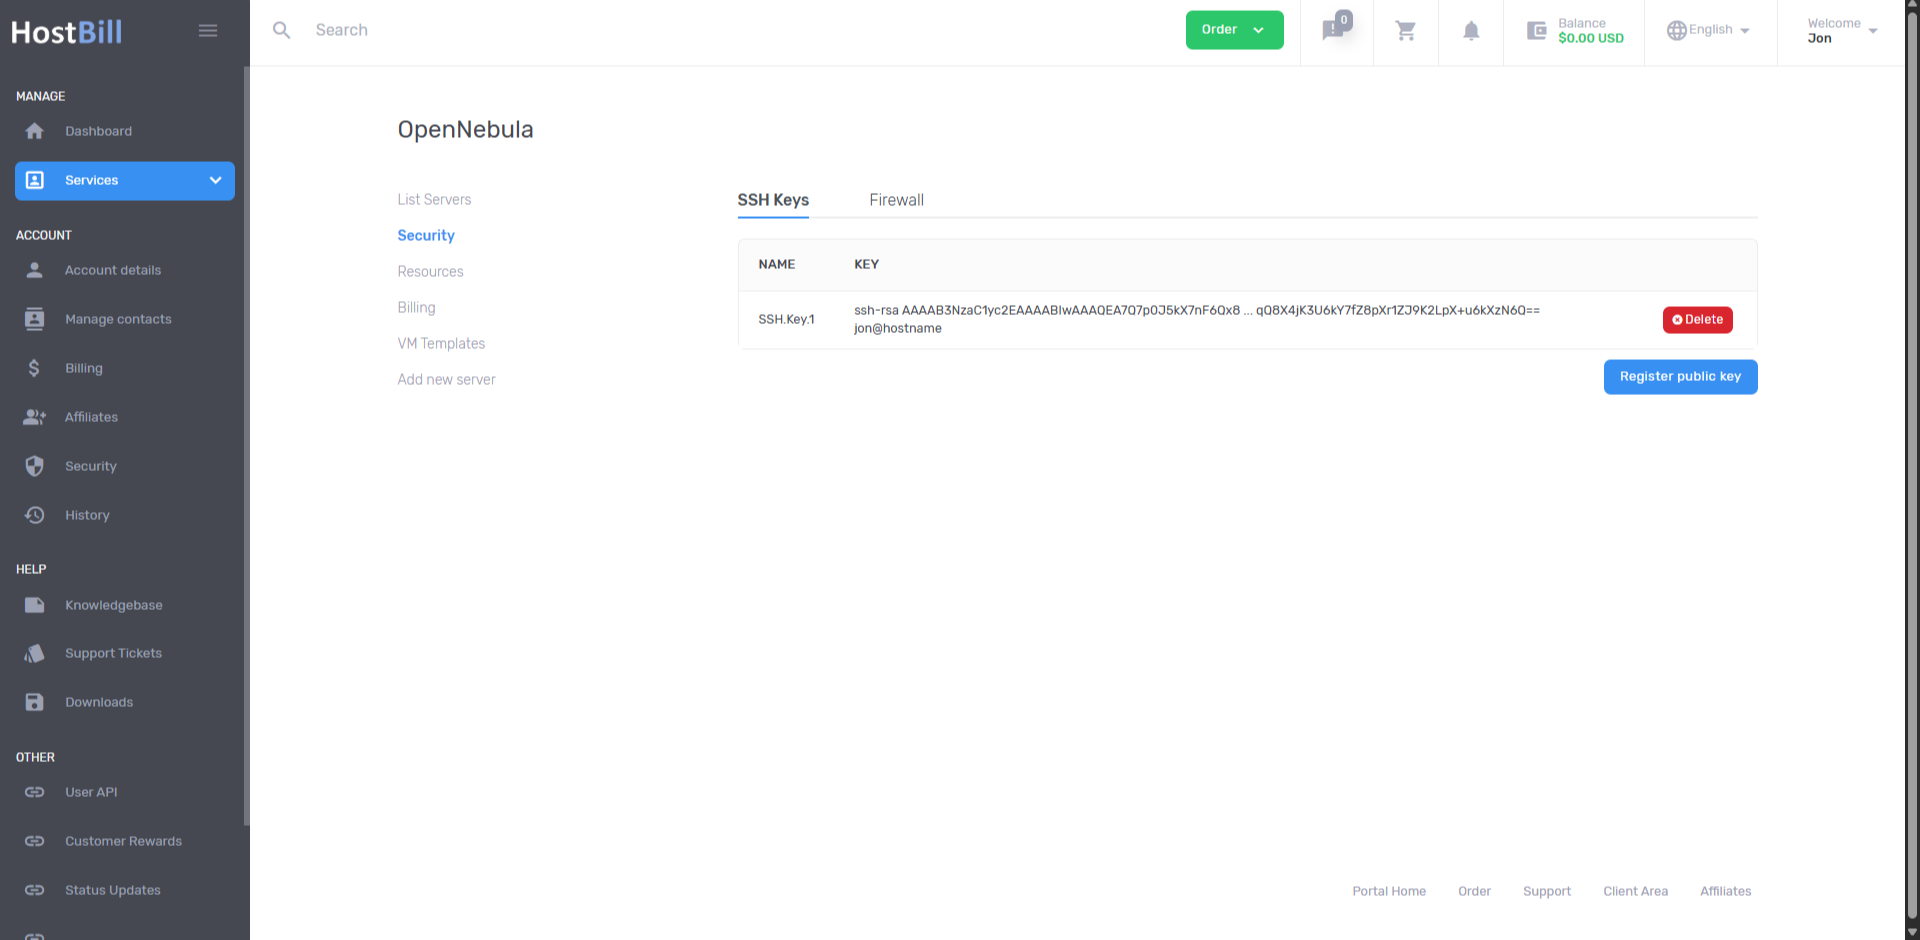Open History page
The width and height of the screenshot is (1920, 940).
click(x=87, y=515)
